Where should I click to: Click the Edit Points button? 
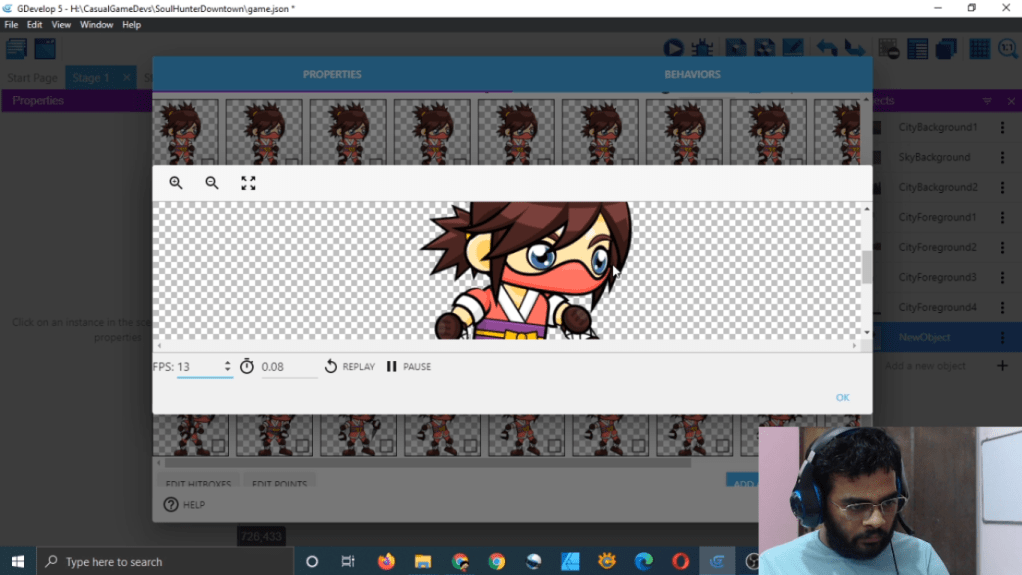[279, 483]
